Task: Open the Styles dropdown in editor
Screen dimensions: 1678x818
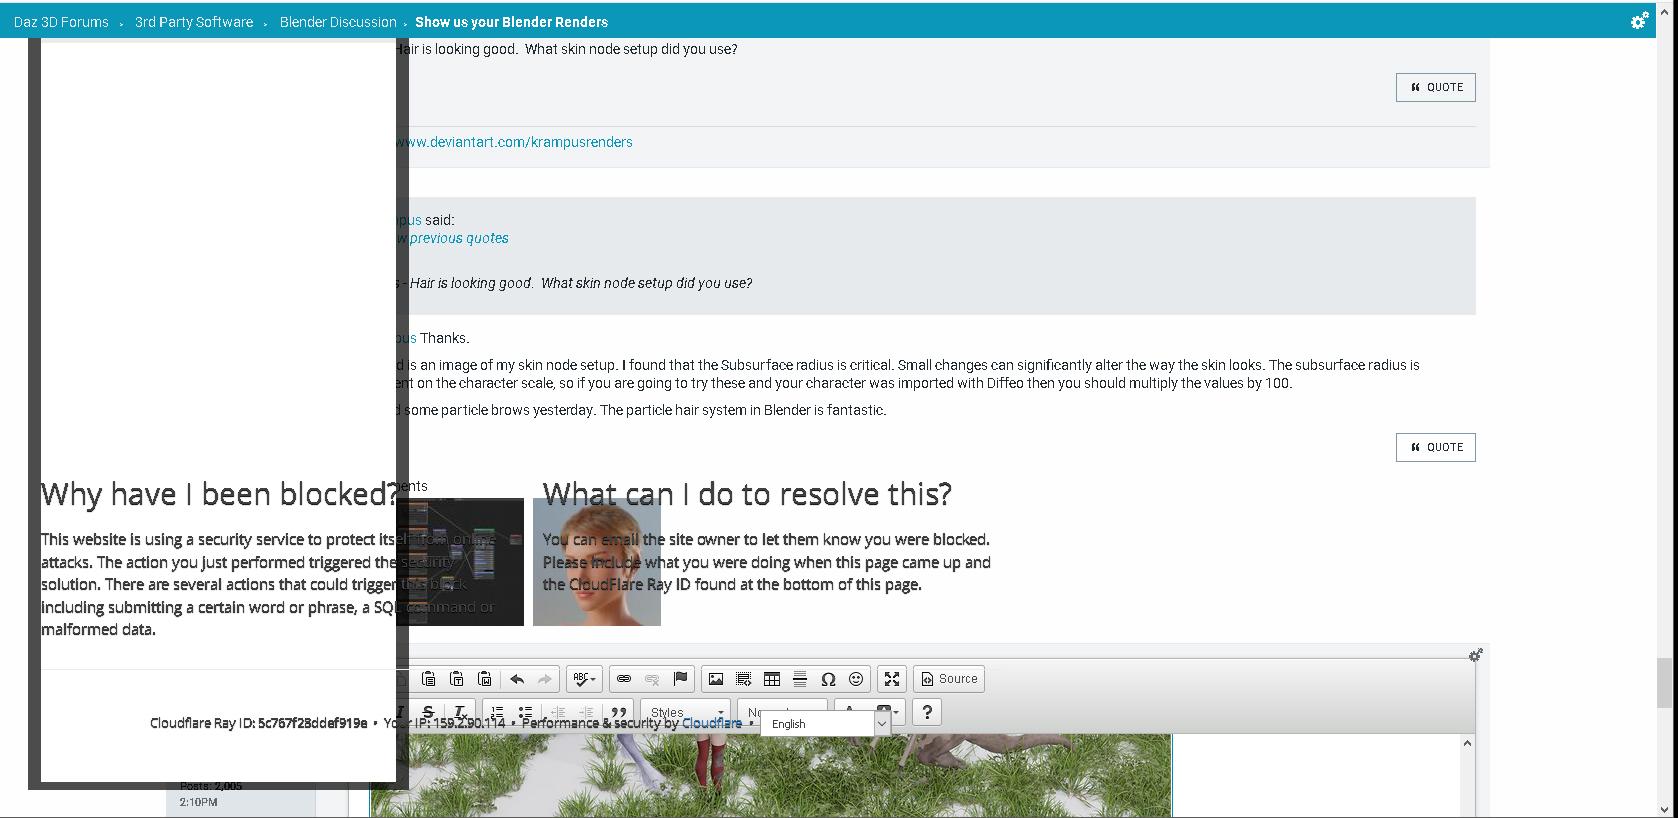Action: 686,712
